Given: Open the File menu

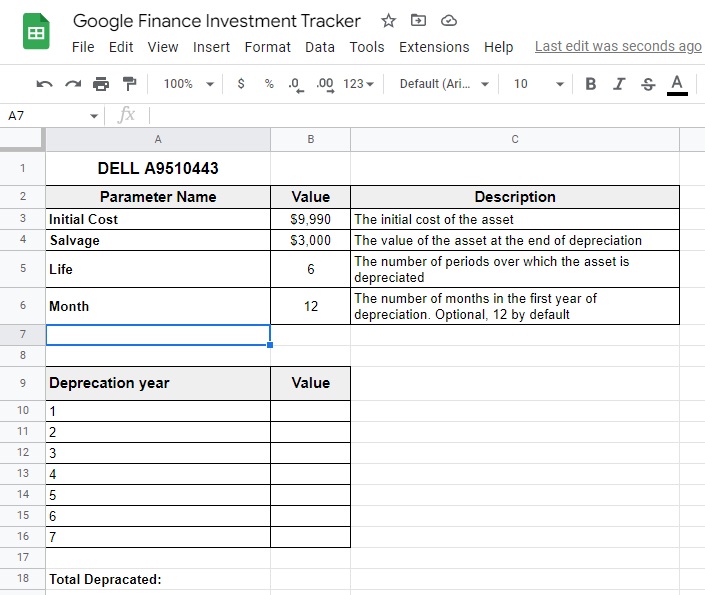Looking at the screenshot, I should (83, 47).
